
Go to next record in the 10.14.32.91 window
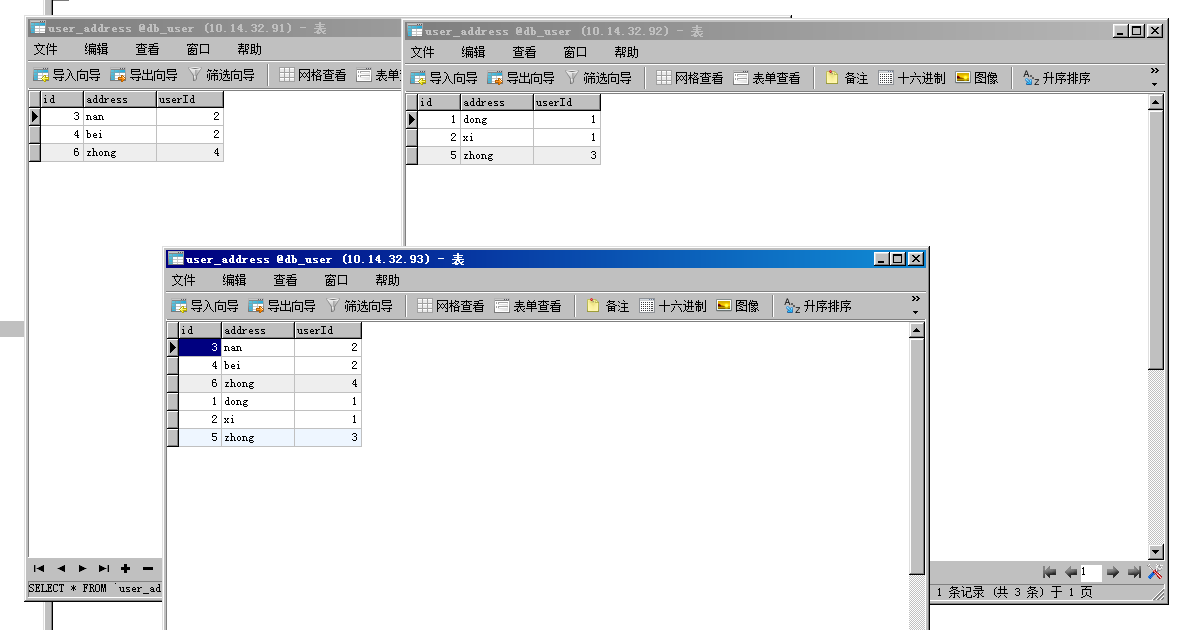pyautogui.click(x=82, y=568)
